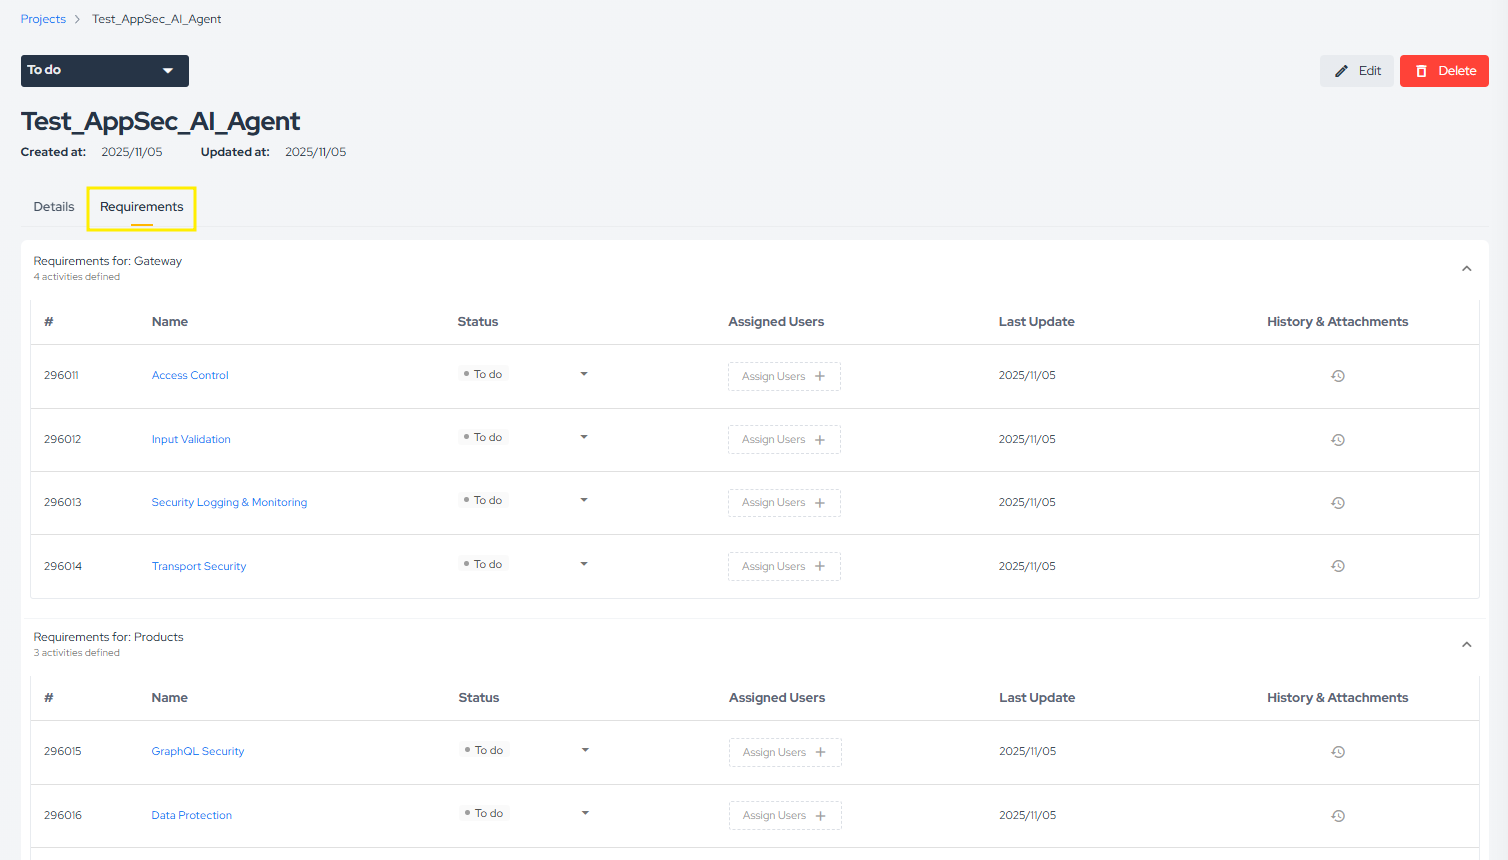
Task: Show history for Transport Security requirement
Action: point(1337,566)
